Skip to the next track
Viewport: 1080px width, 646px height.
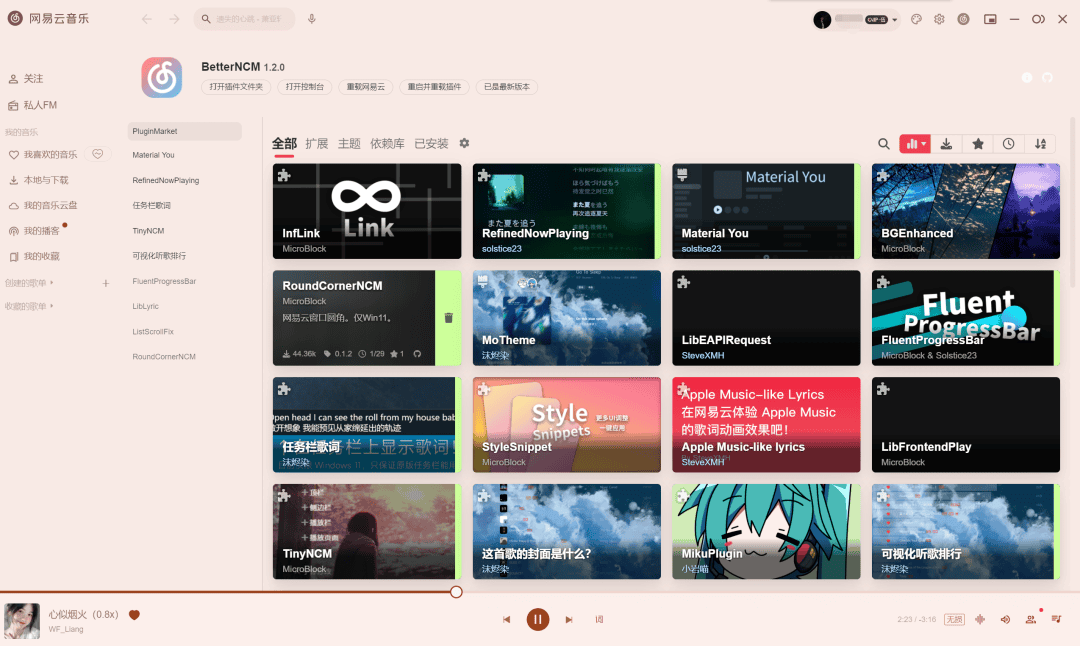[569, 620]
